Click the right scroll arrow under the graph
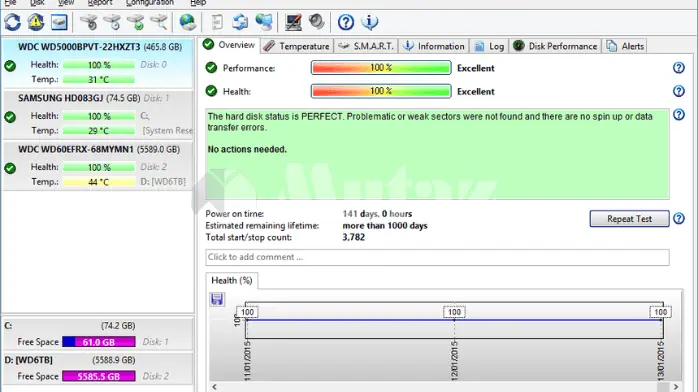 (x=676, y=387)
